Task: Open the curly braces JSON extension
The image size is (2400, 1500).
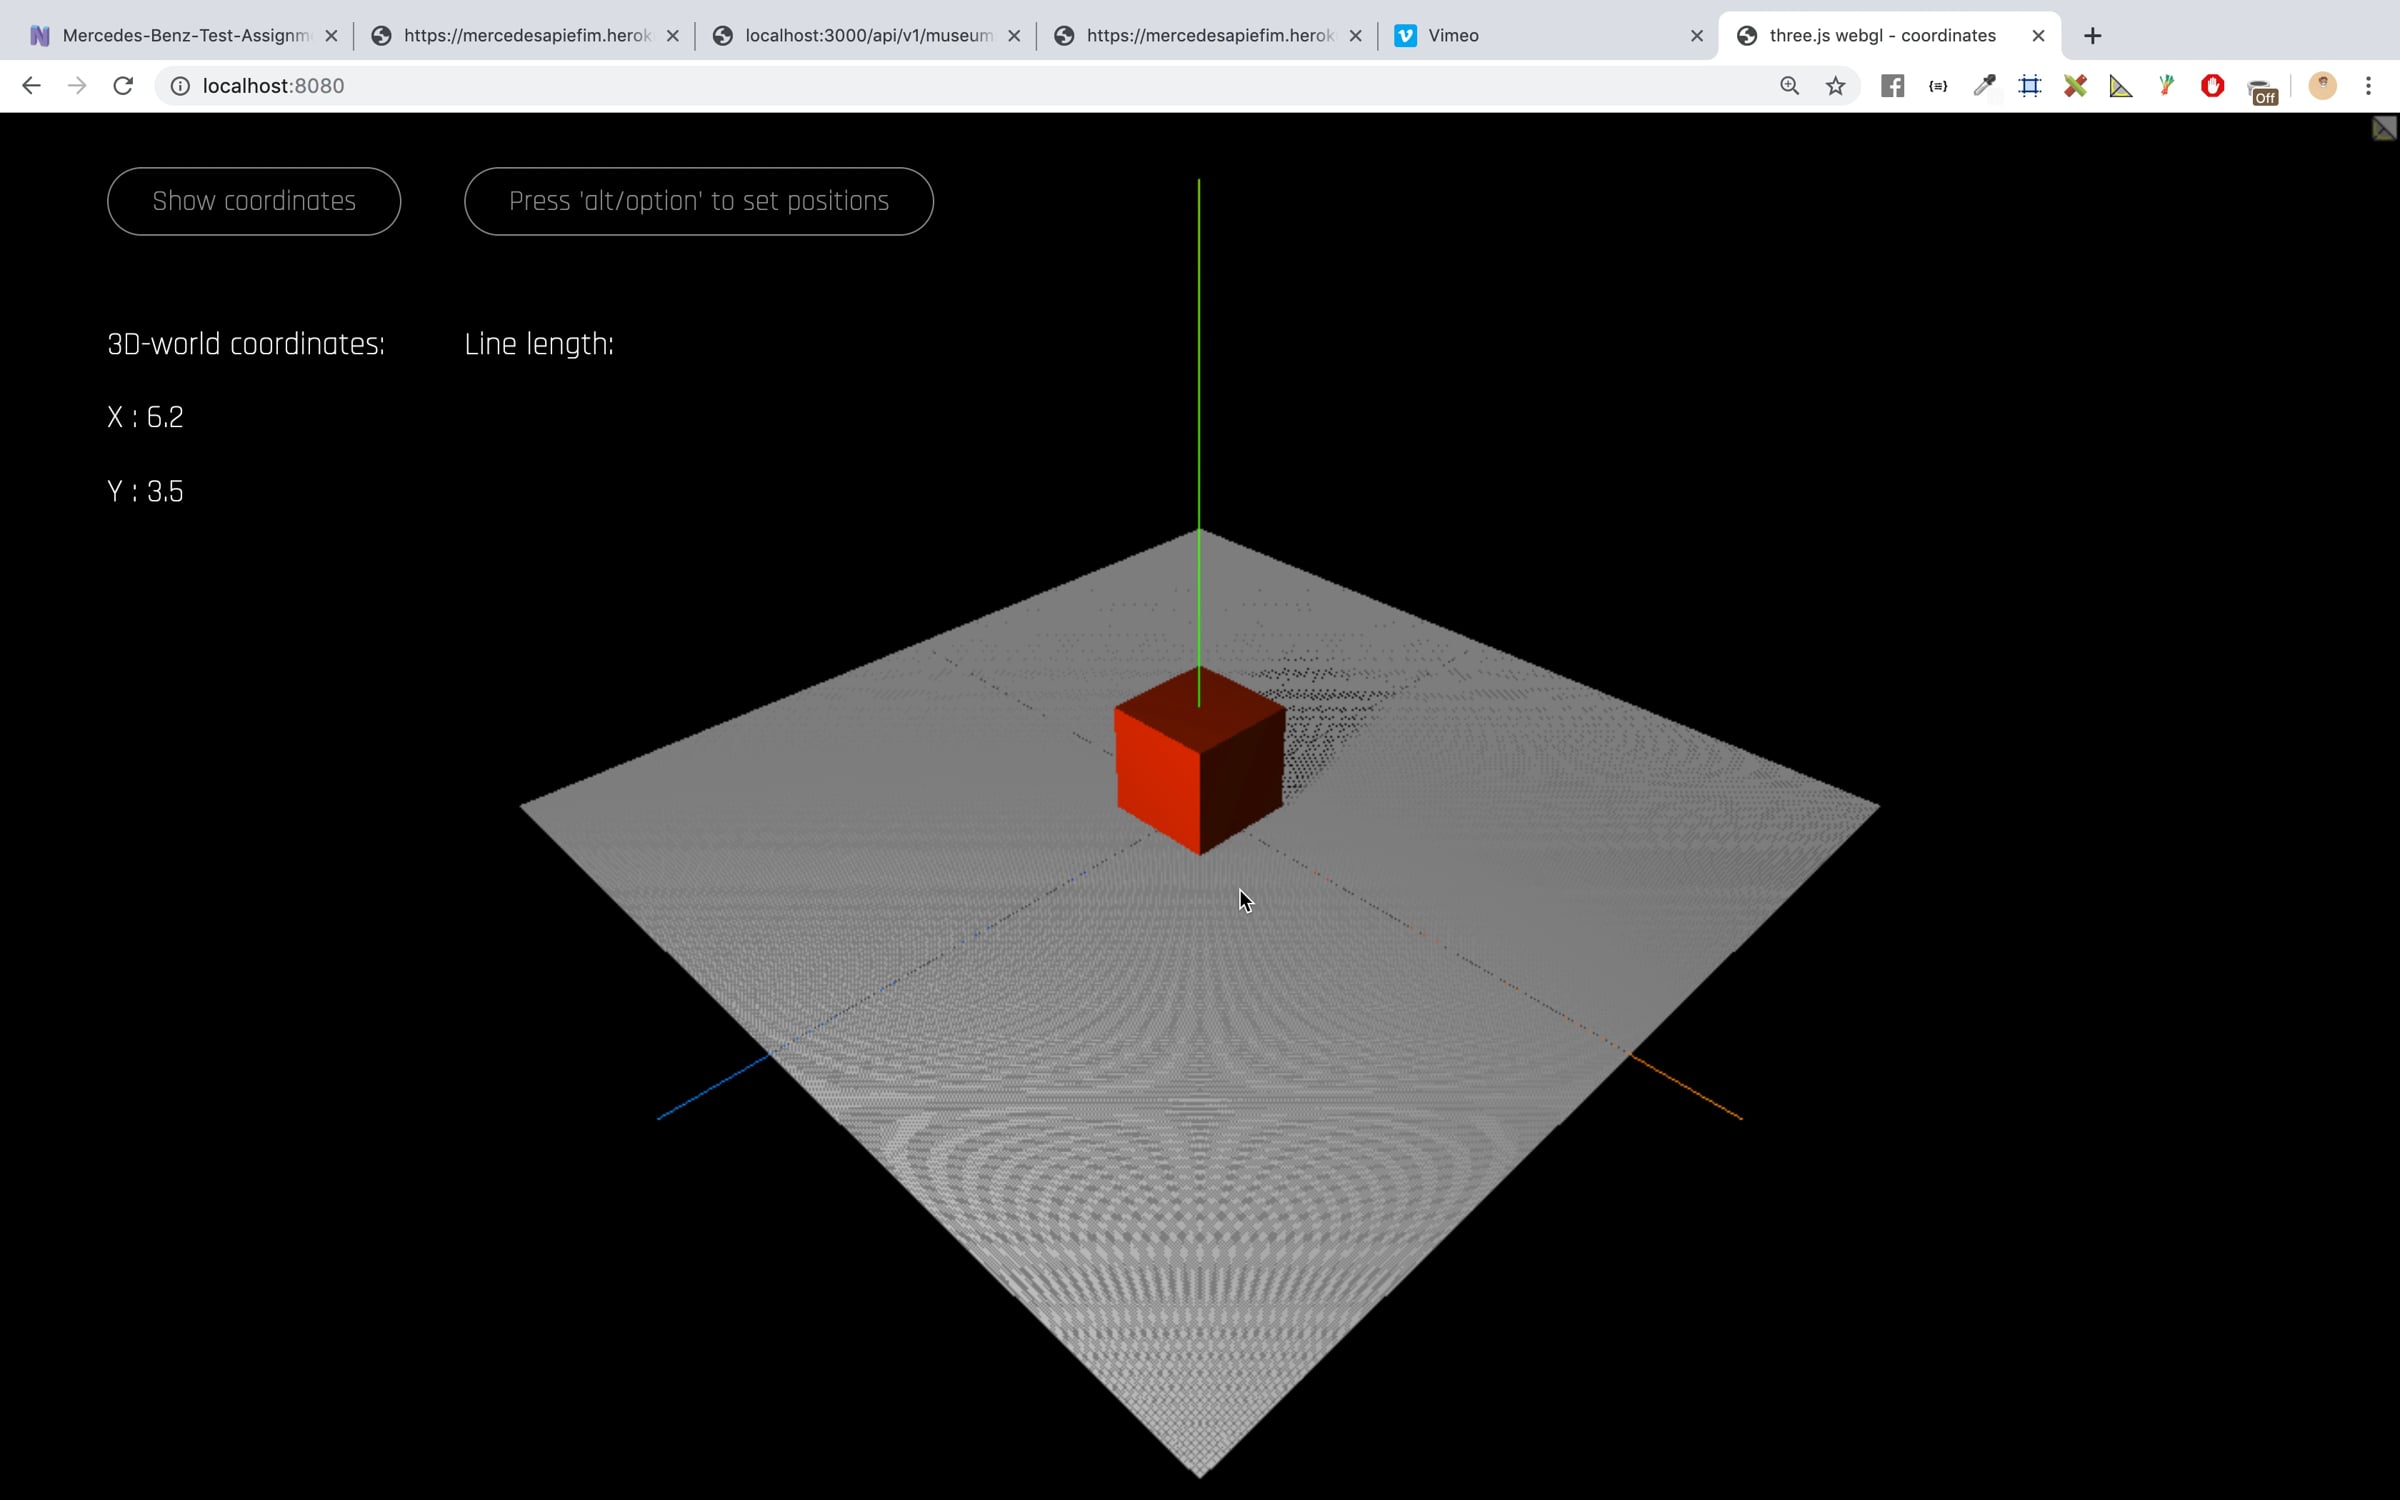Action: click(1938, 86)
